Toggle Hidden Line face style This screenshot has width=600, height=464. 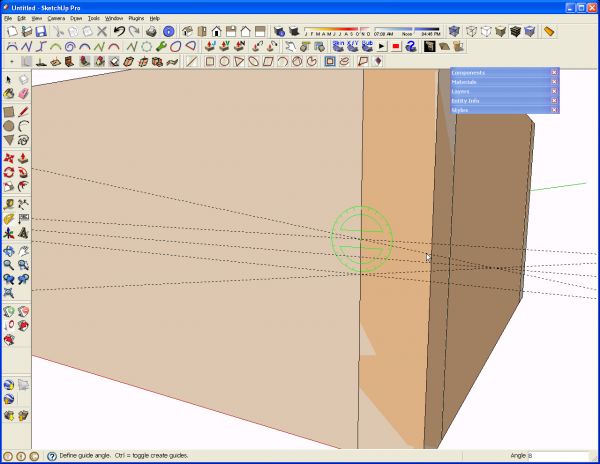tap(486, 31)
